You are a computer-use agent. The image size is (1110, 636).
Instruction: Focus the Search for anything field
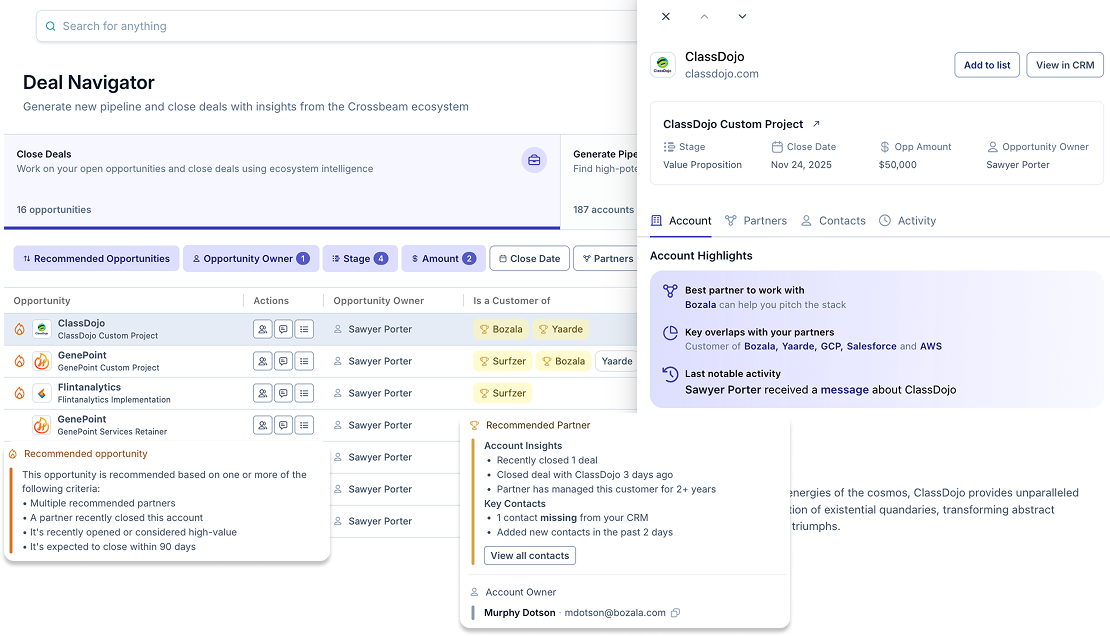pyautogui.click(x=337, y=26)
